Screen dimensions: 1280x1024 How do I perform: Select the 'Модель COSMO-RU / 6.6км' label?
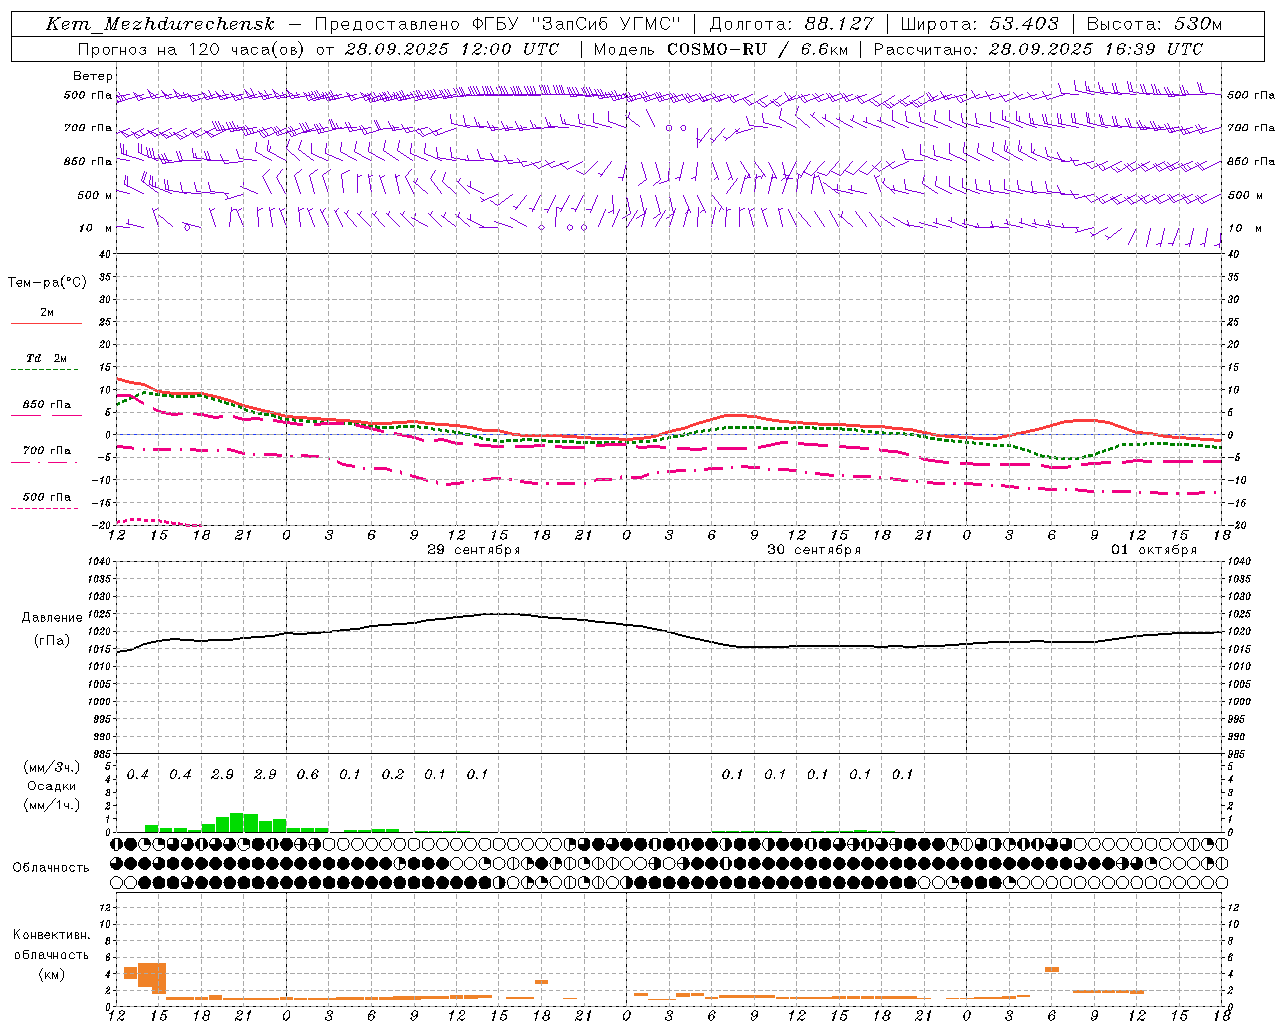[x=720, y=49]
